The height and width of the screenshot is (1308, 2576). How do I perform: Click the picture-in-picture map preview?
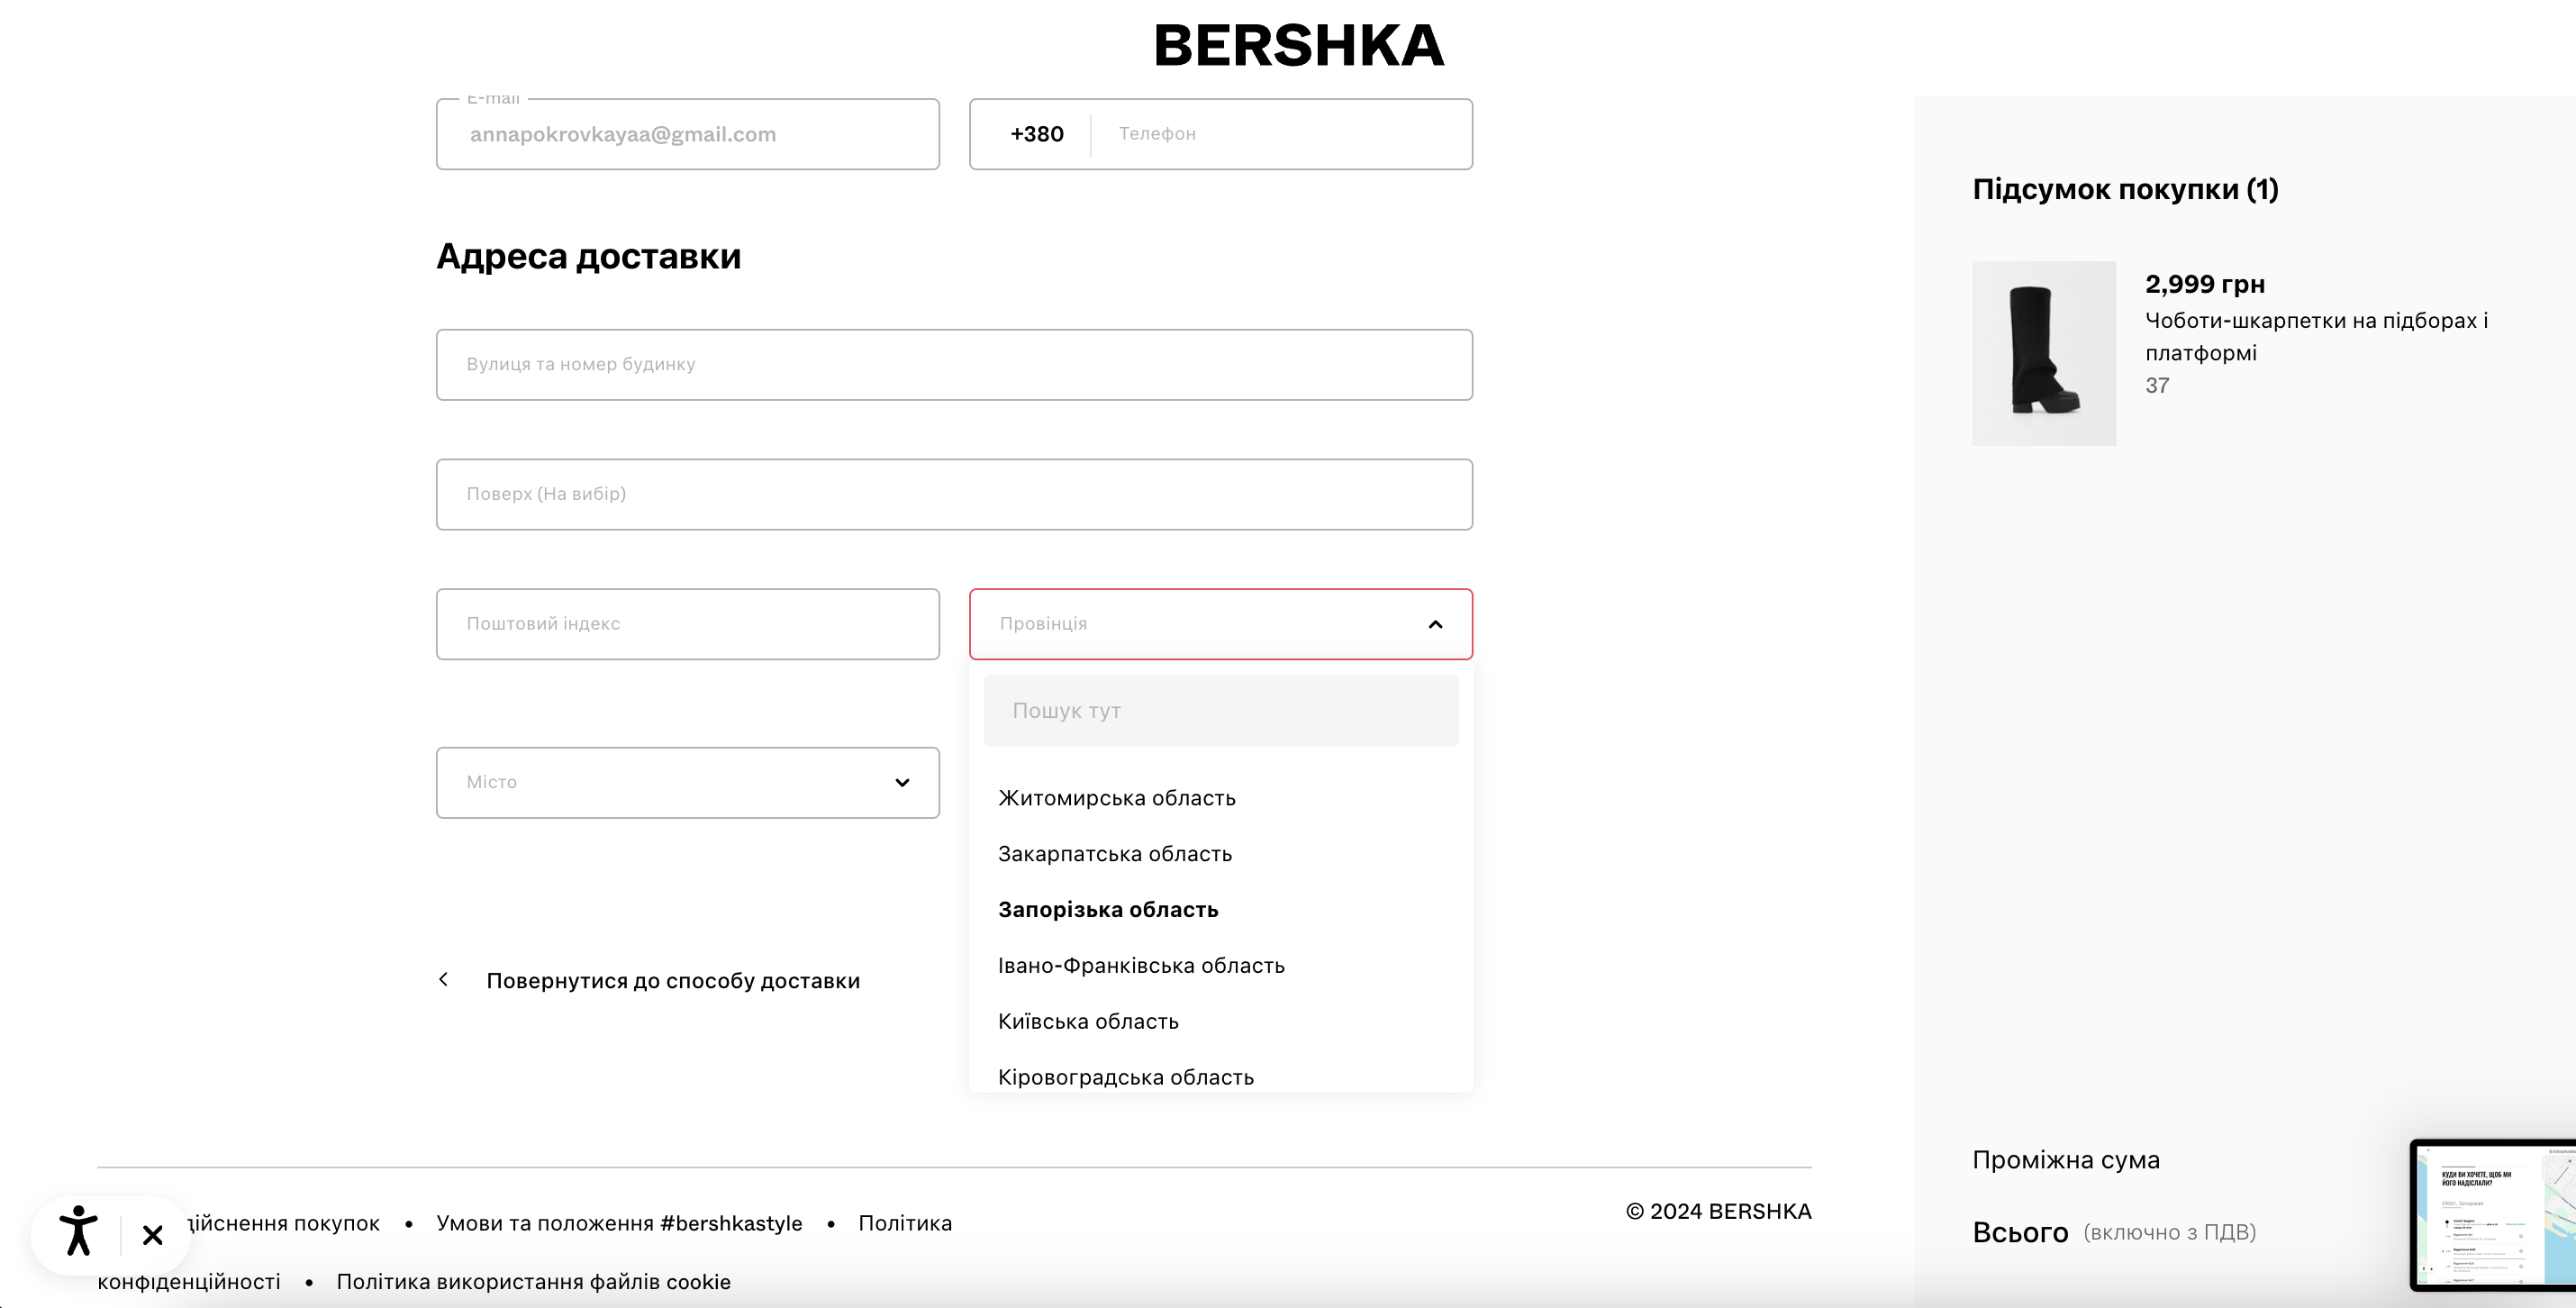[2491, 1215]
